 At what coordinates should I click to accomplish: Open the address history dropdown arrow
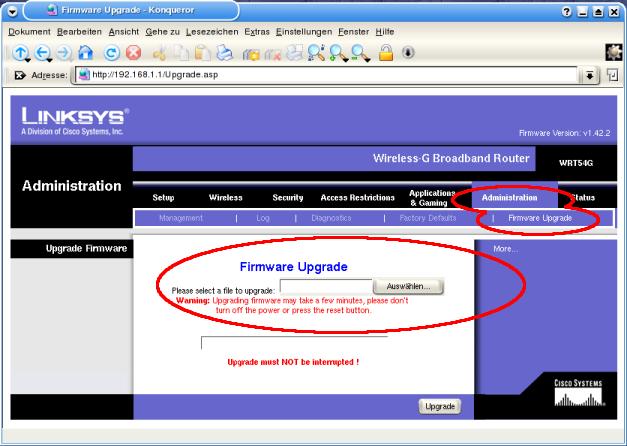pyautogui.click(x=590, y=75)
